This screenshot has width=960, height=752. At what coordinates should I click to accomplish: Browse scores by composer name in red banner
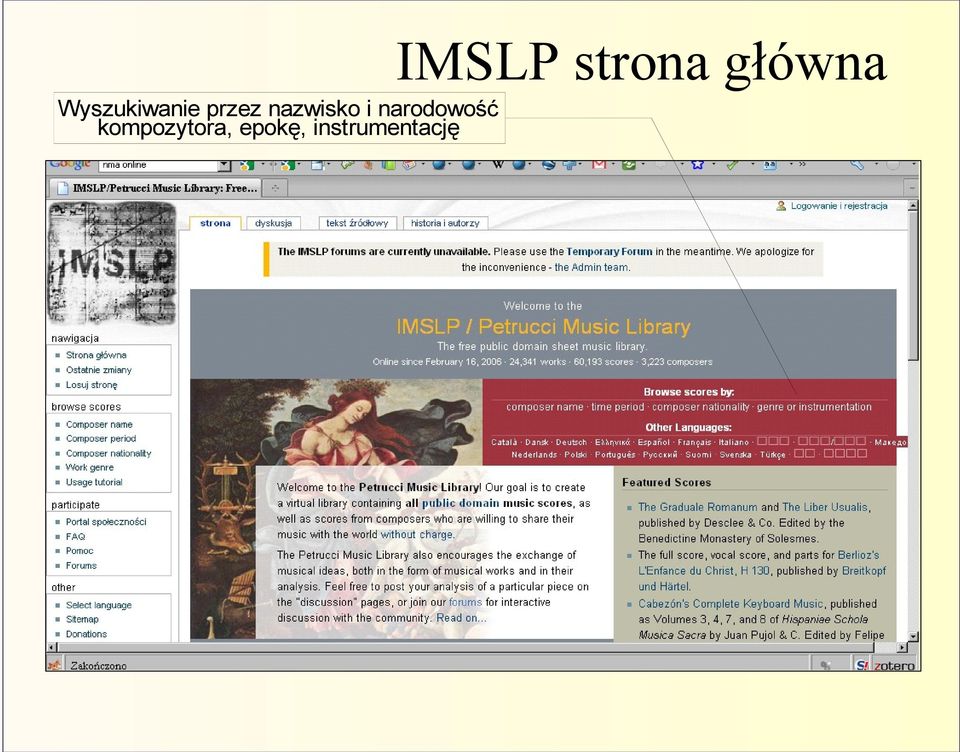(x=545, y=407)
